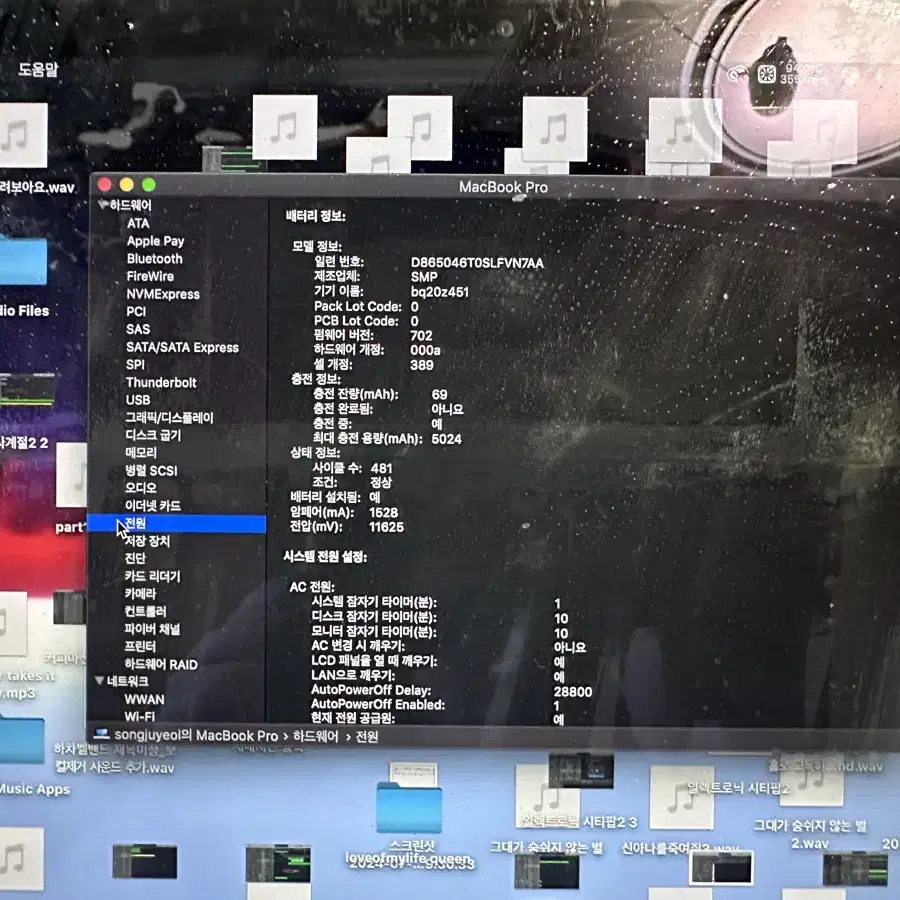The image size is (900, 900).
Task: Click 전원 in the bottom path bar
Action: coord(367,736)
